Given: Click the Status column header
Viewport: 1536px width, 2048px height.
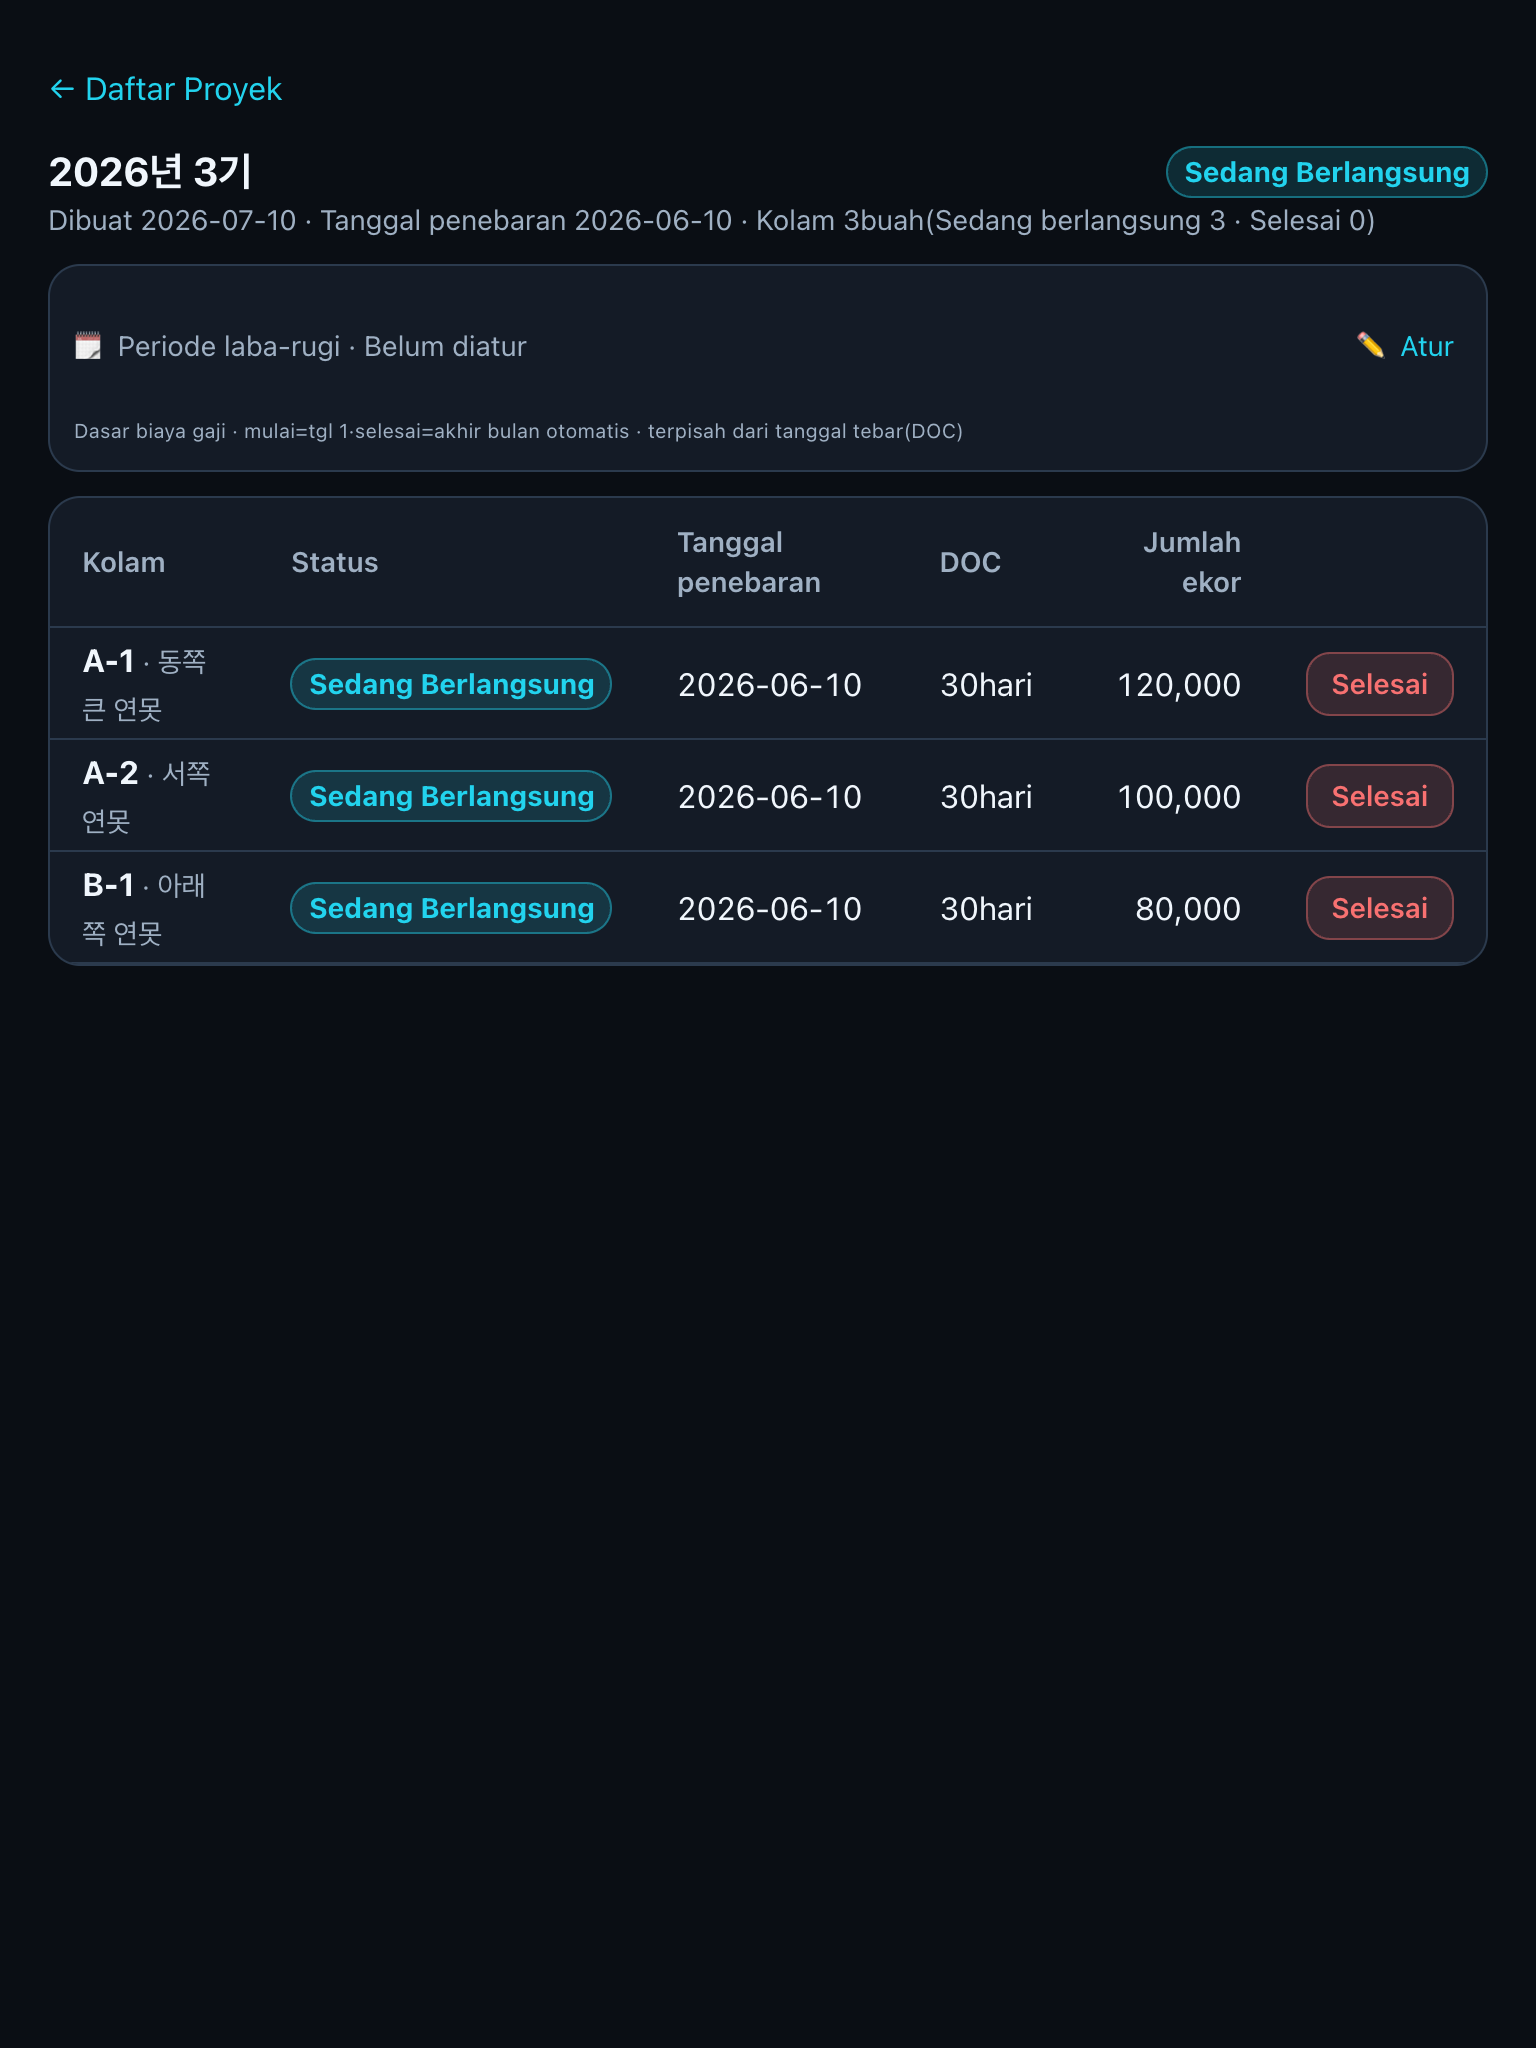Looking at the screenshot, I should 335,562.
